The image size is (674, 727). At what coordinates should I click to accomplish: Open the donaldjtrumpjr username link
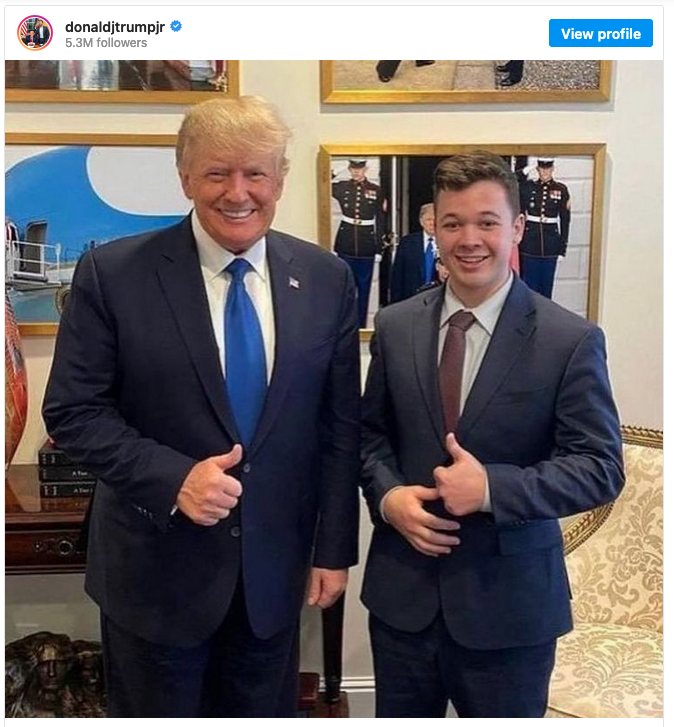coord(115,27)
